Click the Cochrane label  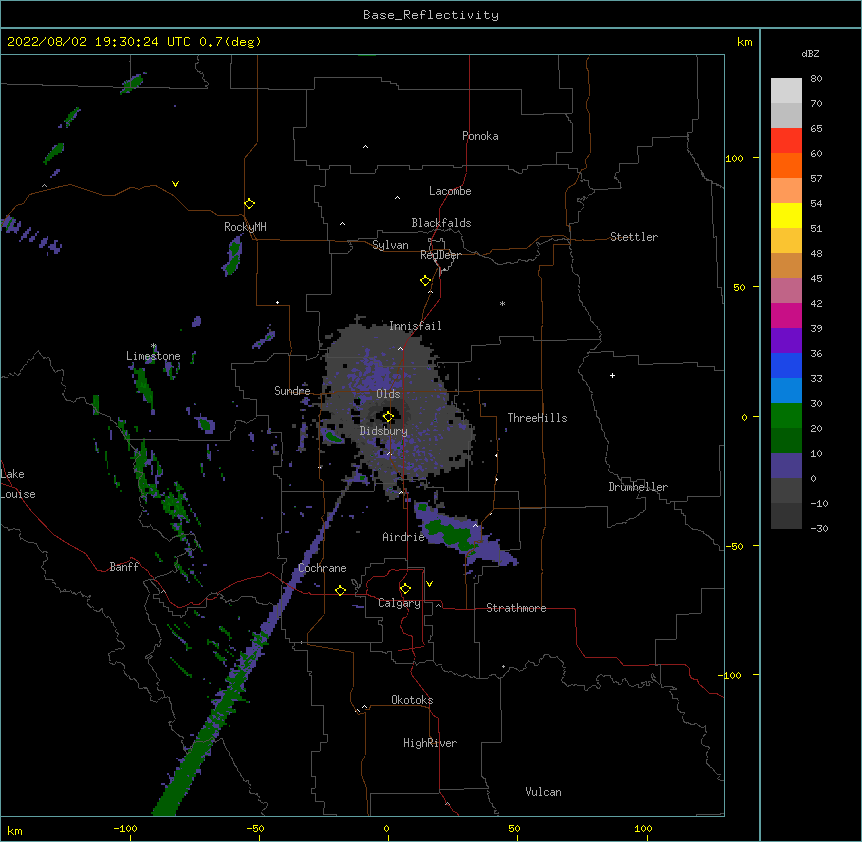coord(322,568)
